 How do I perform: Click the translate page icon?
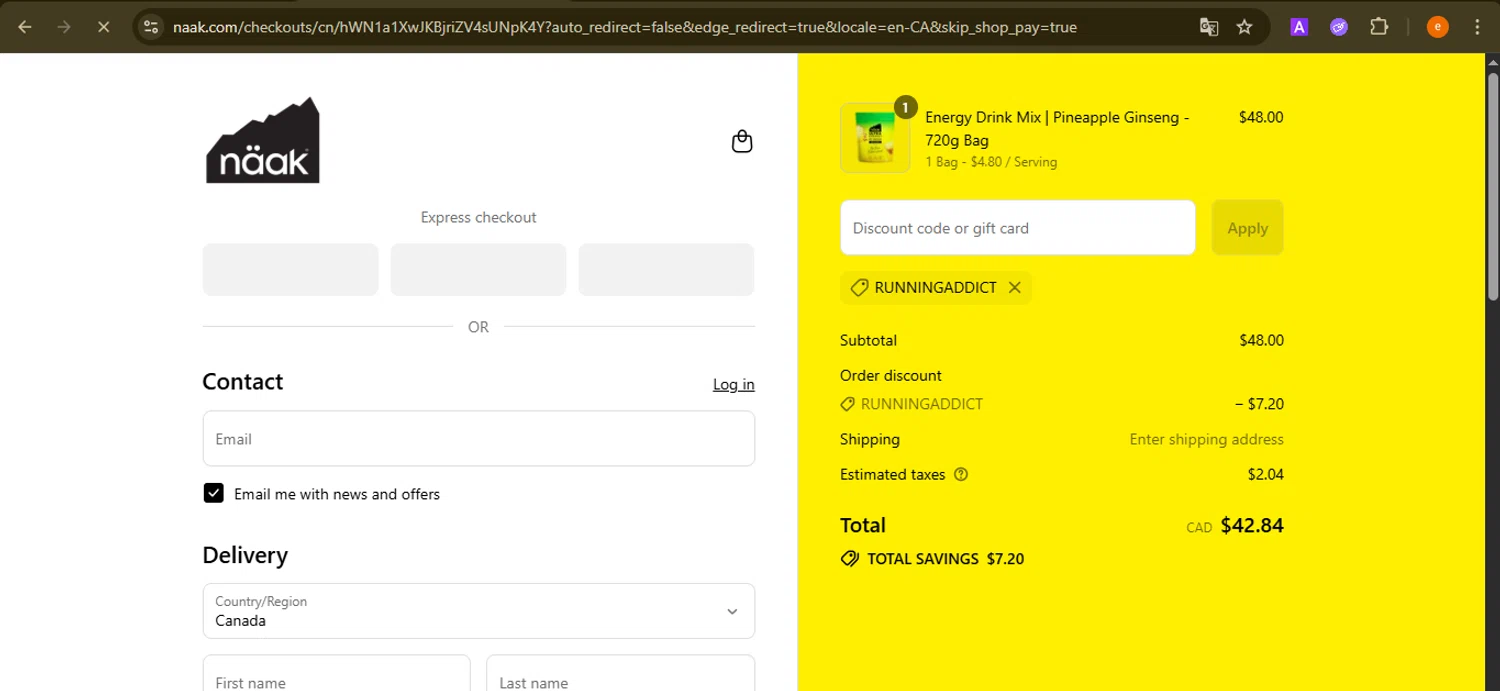[1209, 27]
